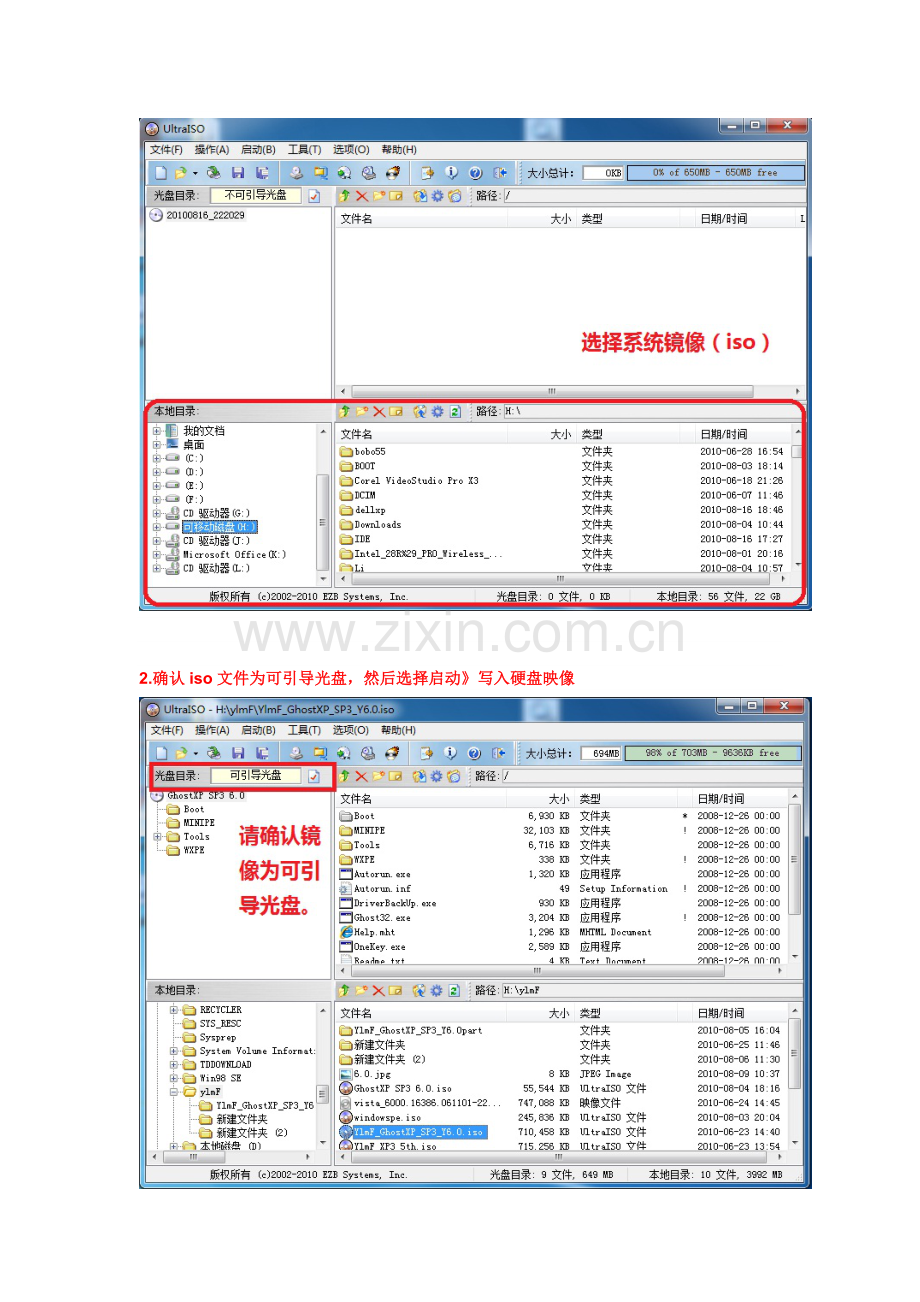
Task: Click blue Help icon in bottom UltraISO toolbar
Action: tap(474, 753)
